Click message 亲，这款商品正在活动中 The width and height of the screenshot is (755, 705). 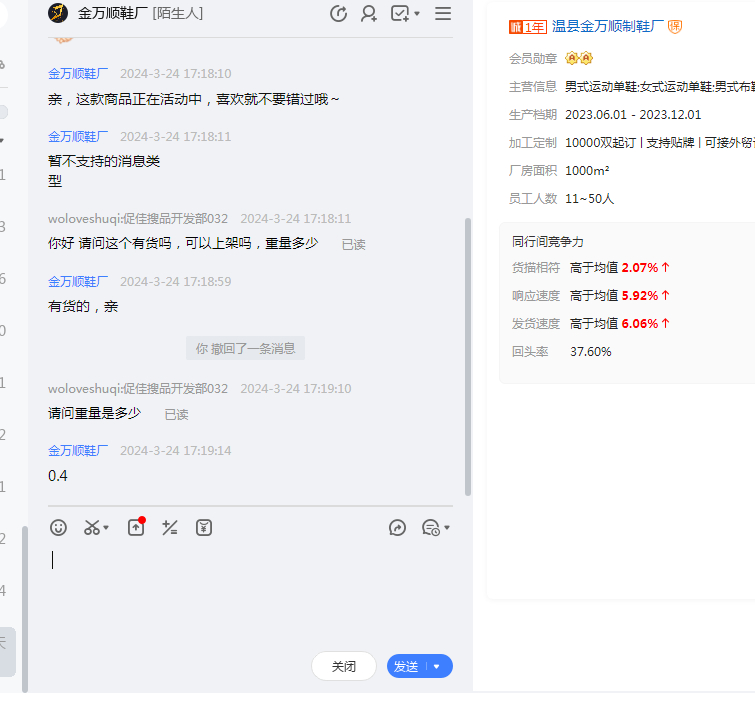[x=194, y=99]
